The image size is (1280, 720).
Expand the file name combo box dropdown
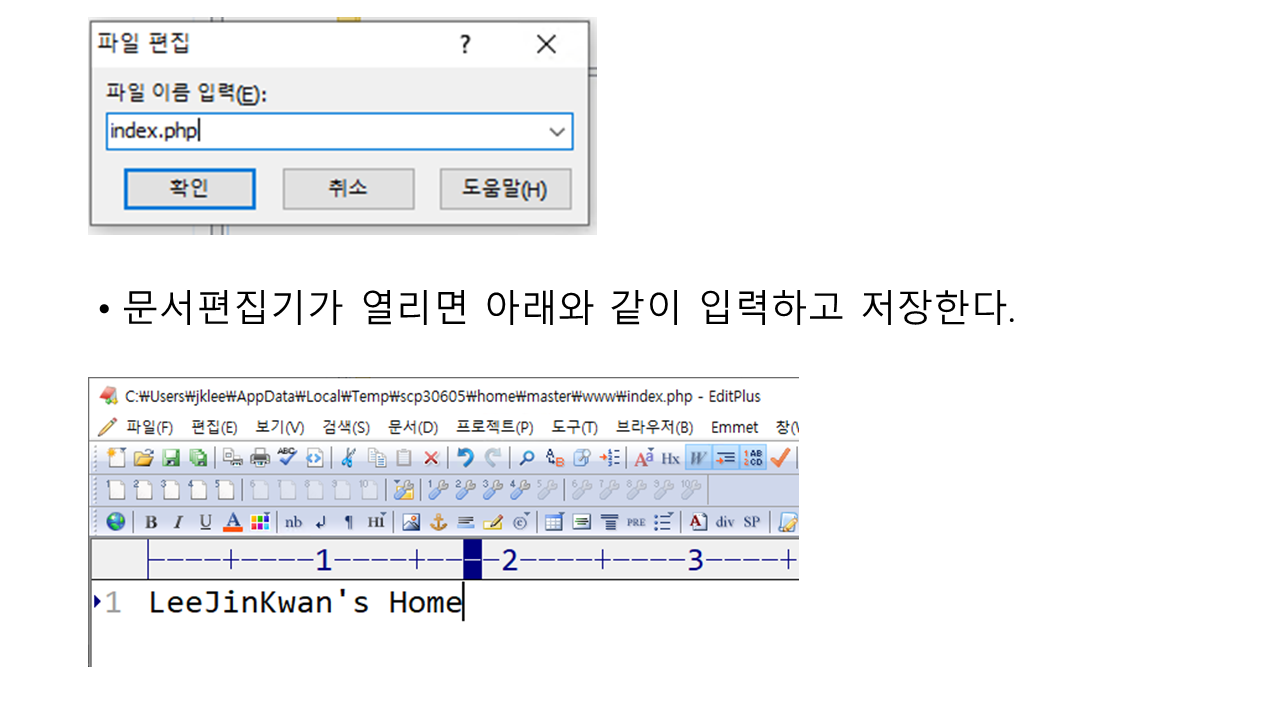557,132
